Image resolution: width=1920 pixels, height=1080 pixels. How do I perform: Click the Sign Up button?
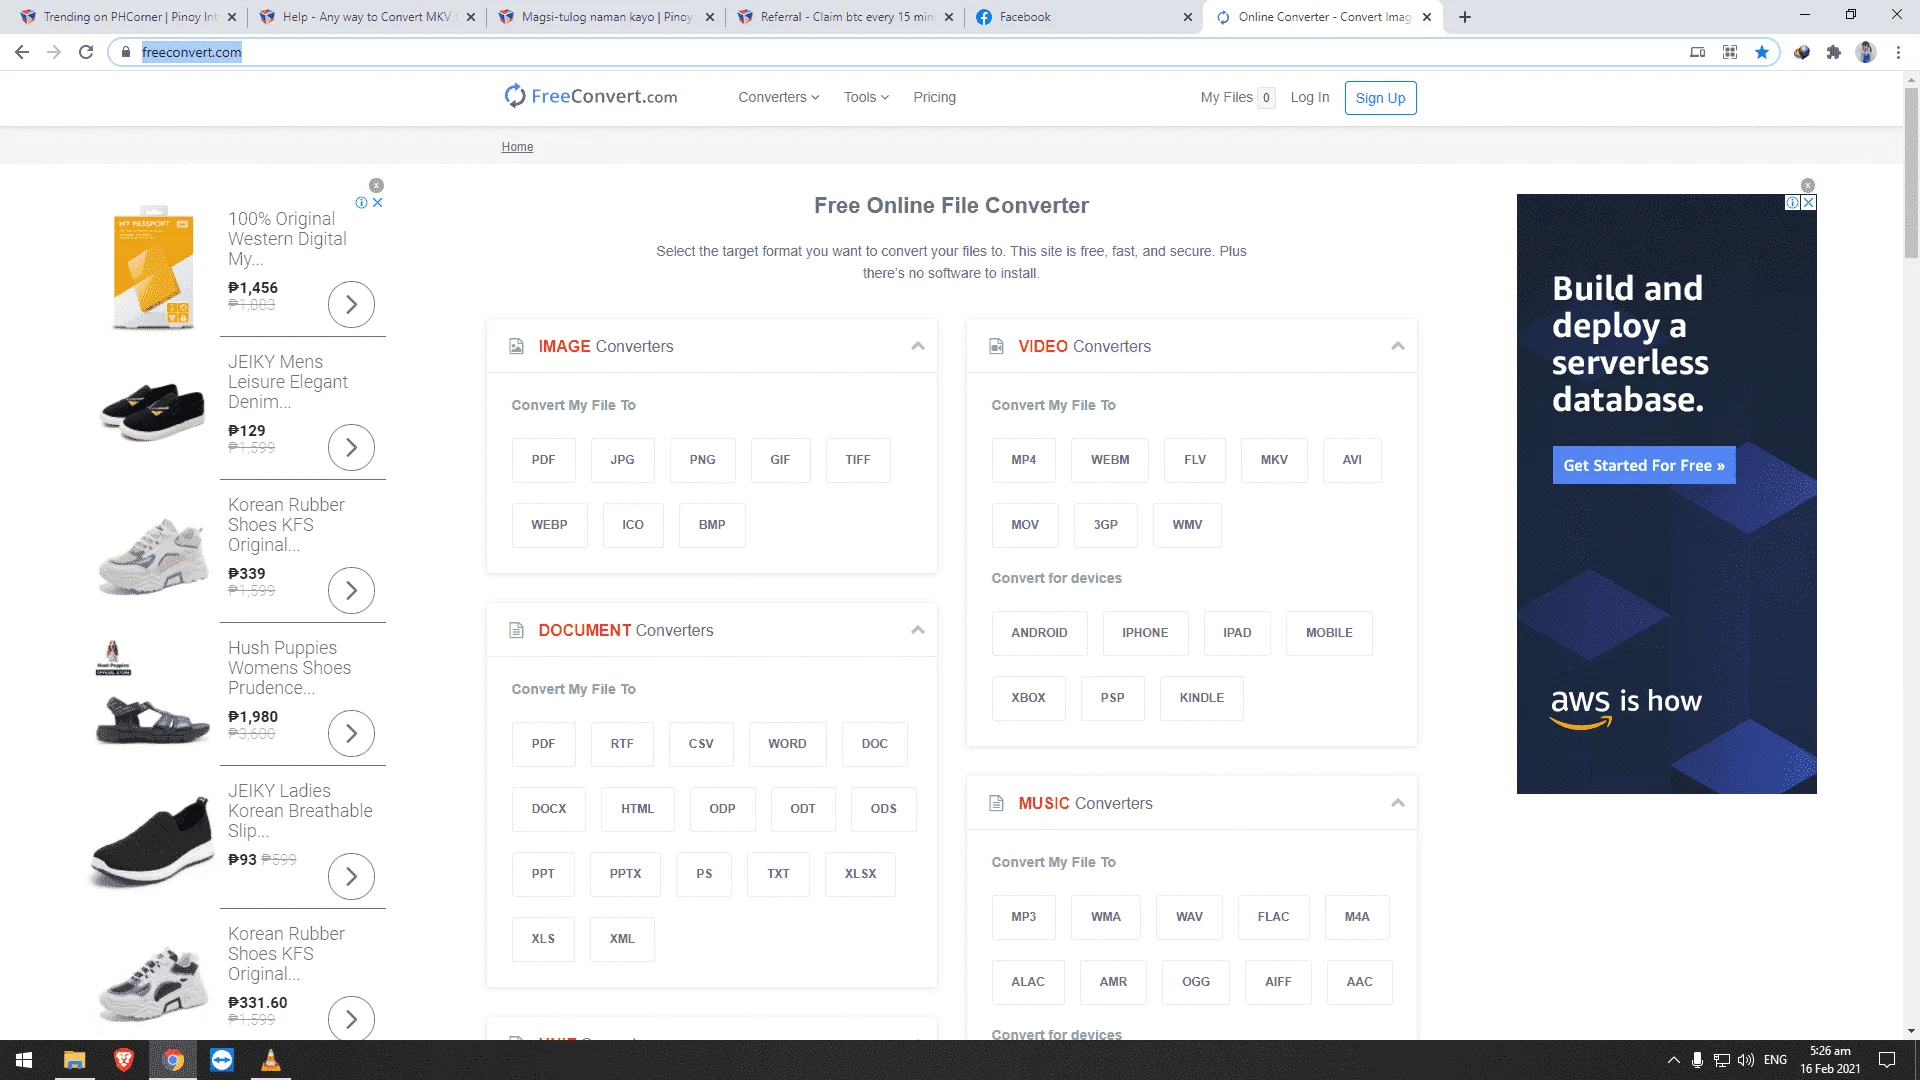point(1380,98)
